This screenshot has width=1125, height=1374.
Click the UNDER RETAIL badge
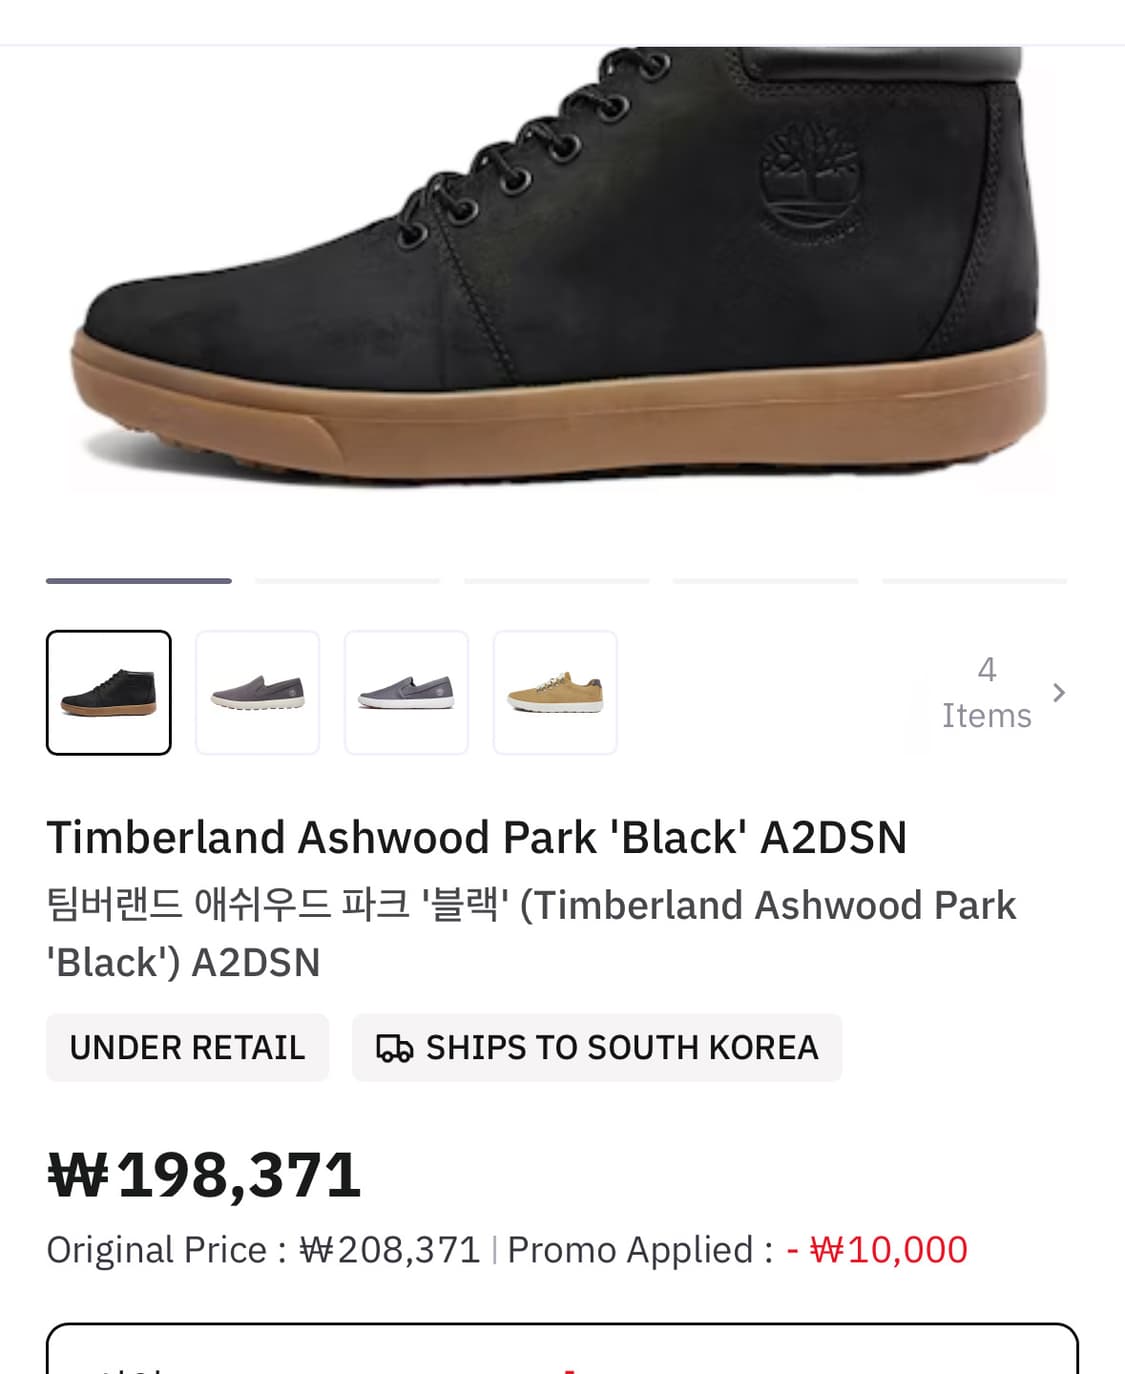[x=187, y=1048]
